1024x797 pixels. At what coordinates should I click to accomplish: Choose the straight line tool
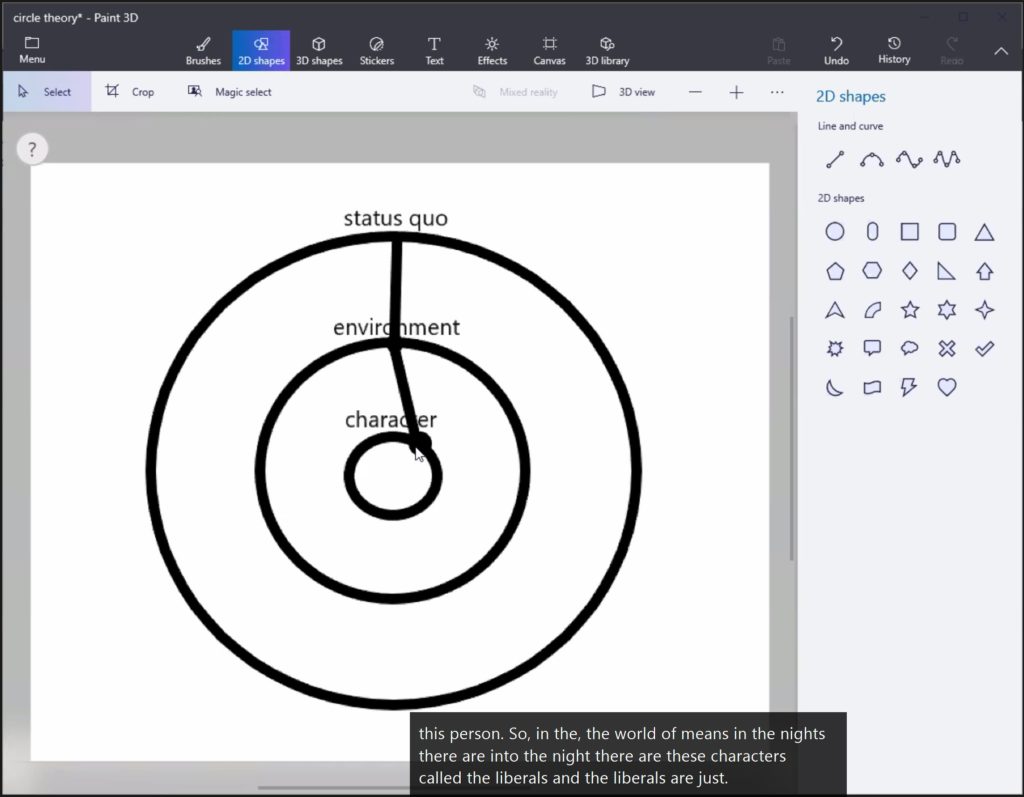[x=835, y=159]
